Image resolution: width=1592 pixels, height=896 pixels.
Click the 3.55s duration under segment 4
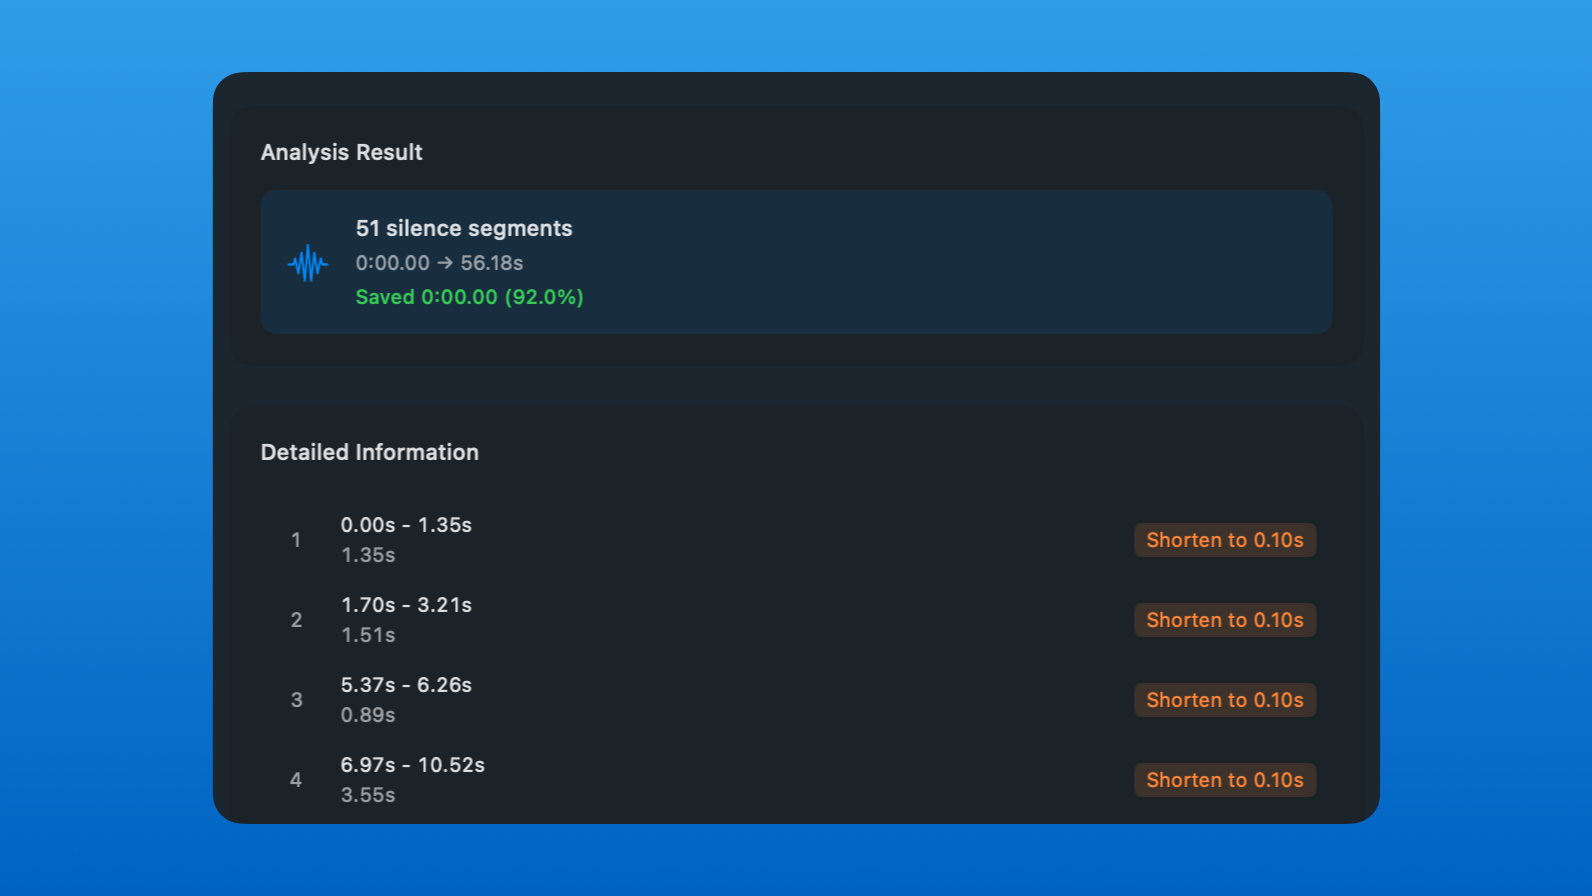click(x=368, y=795)
